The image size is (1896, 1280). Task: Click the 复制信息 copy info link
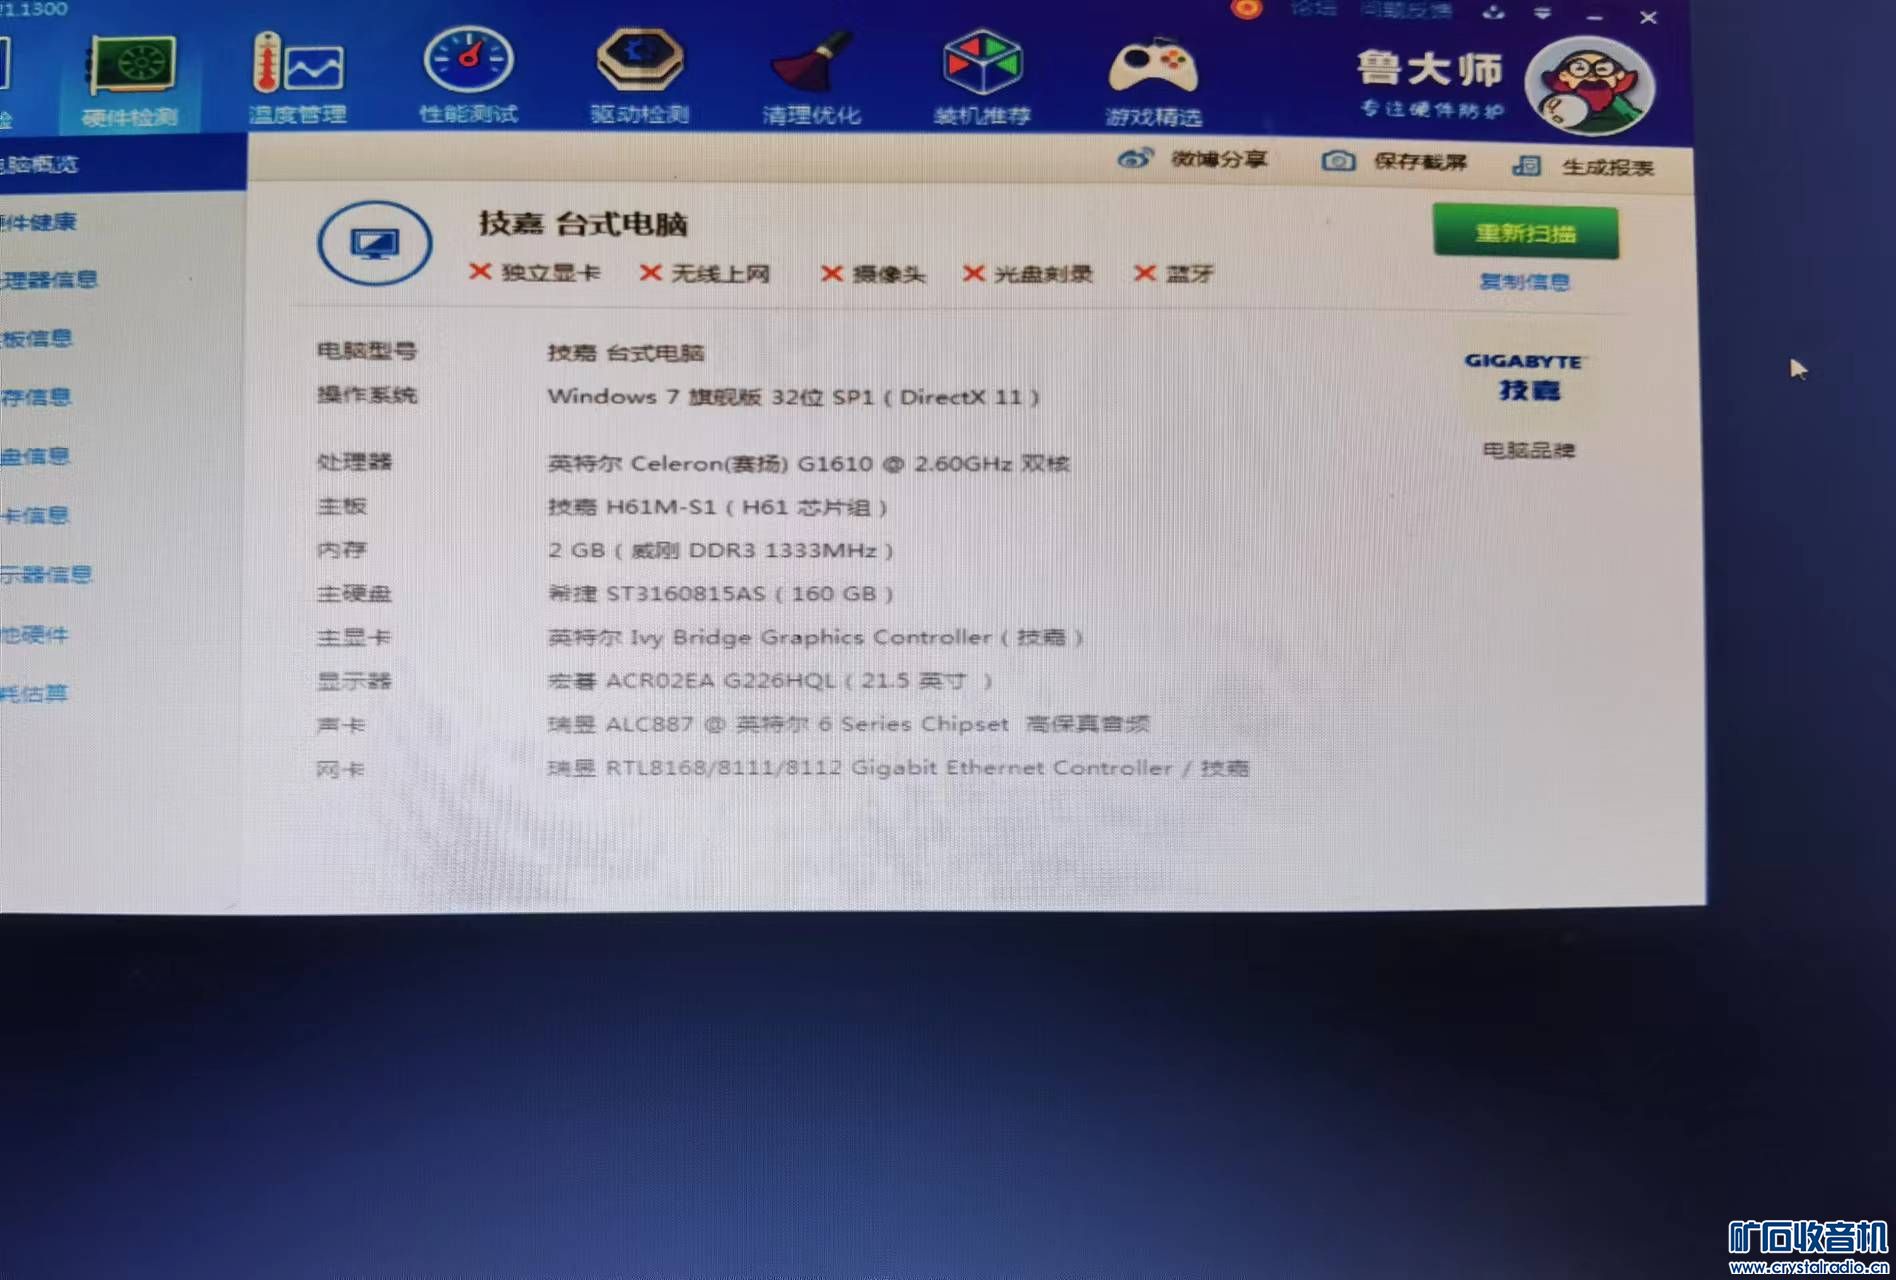point(1524,282)
